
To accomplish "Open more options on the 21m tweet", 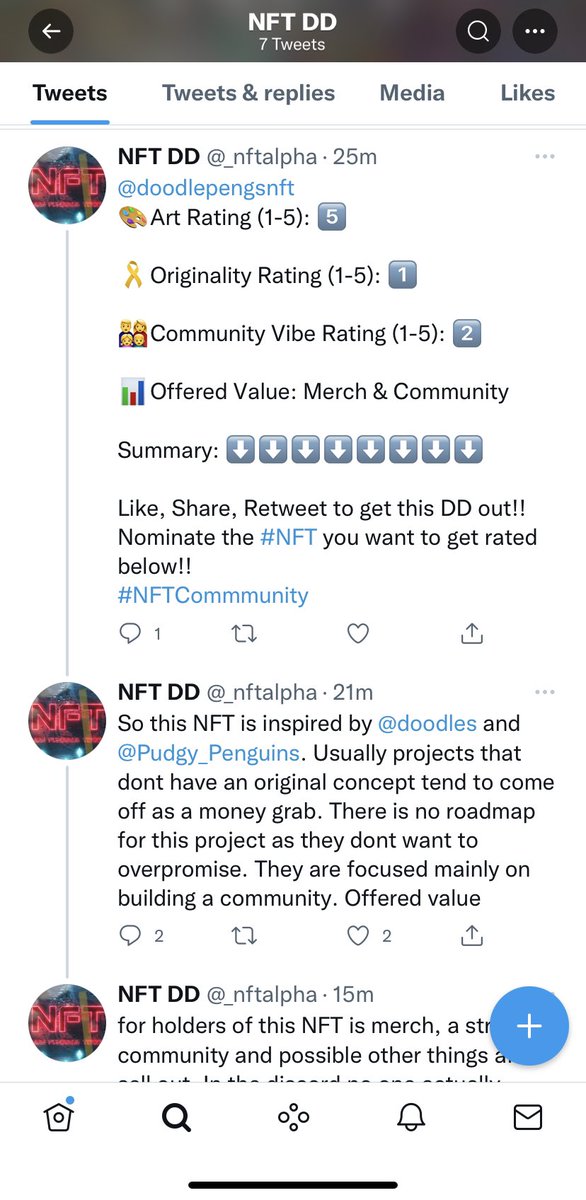I will pyautogui.click(x=545, y=692).
